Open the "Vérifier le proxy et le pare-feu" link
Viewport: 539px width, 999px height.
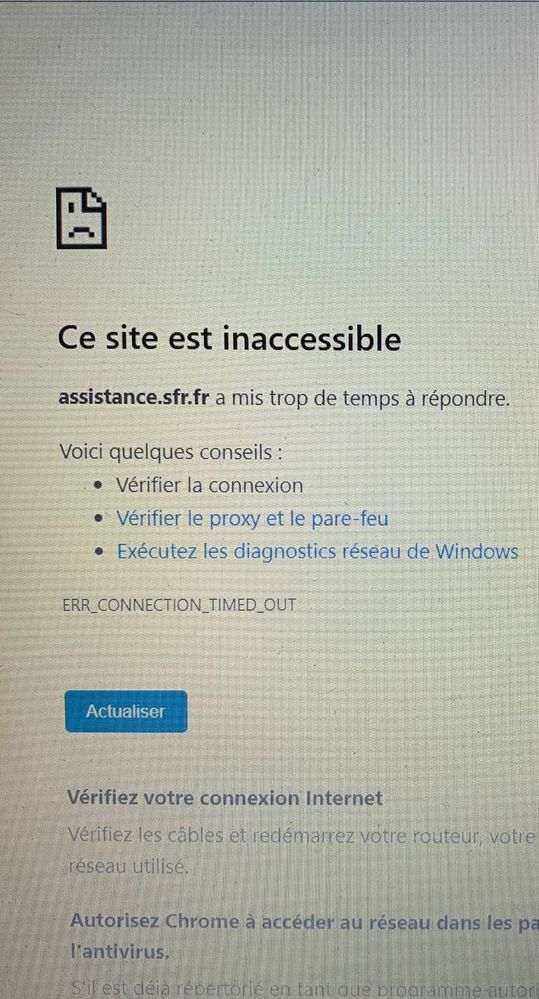click(252, 519)
